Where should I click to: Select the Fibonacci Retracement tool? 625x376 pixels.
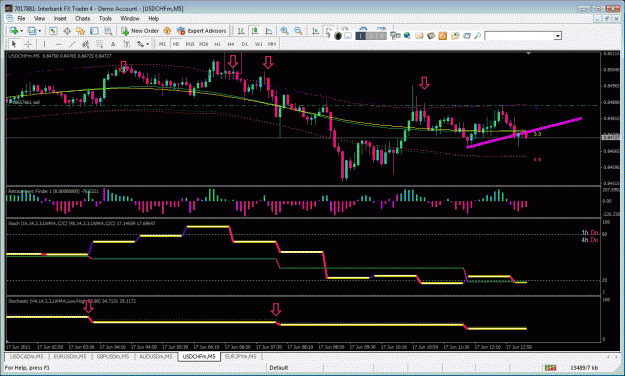pyautogui.click(x=99, y=44)
